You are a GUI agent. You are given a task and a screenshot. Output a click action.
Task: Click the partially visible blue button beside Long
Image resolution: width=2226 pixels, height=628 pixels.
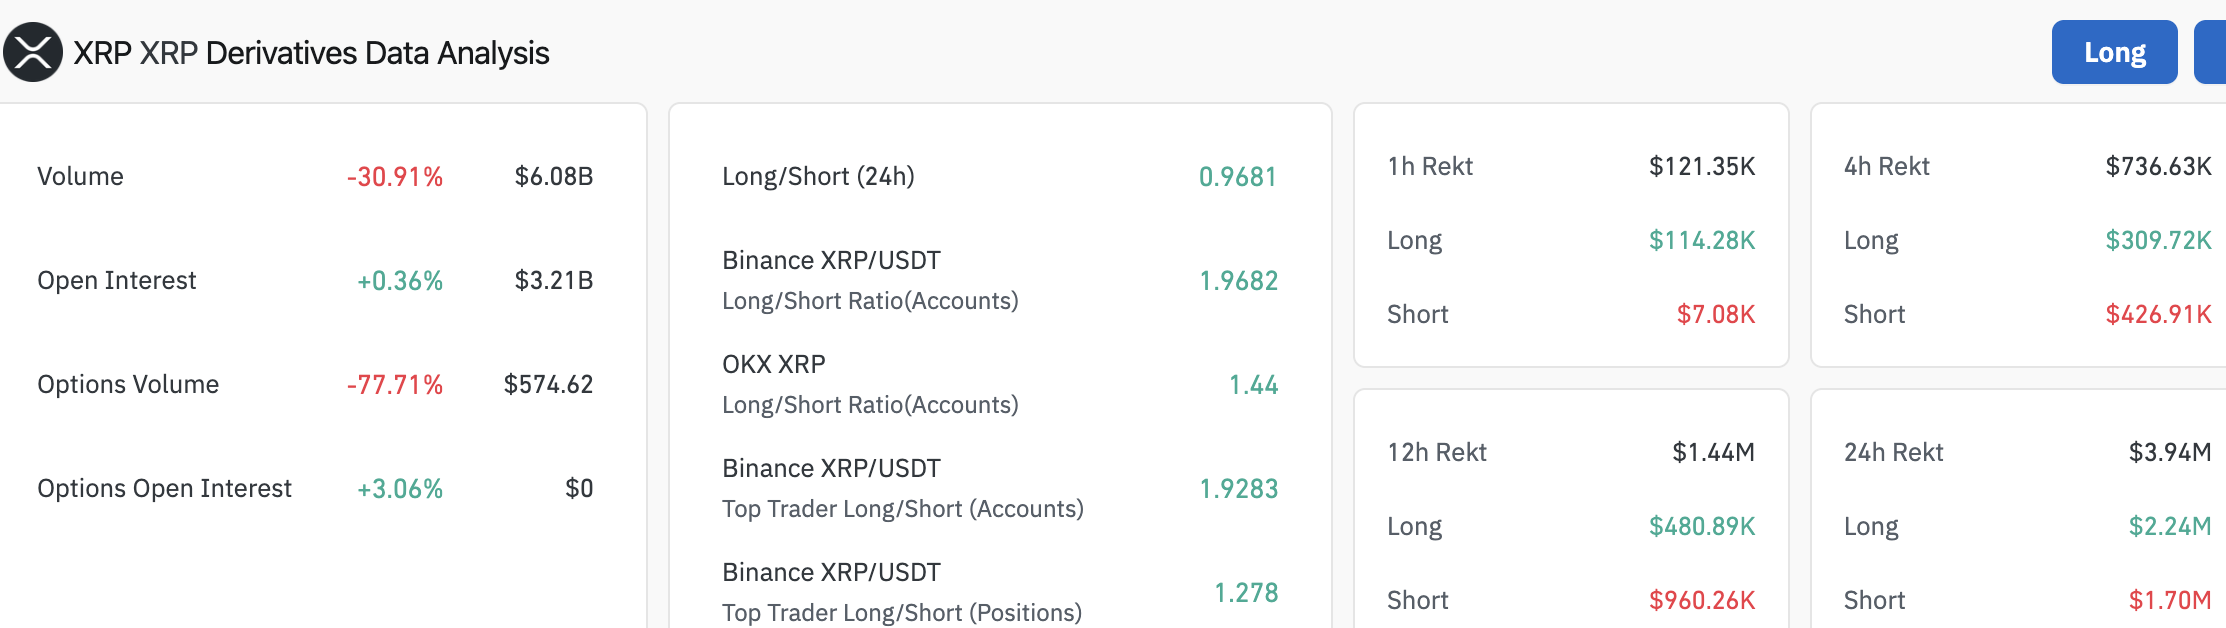click(2210, 52)
